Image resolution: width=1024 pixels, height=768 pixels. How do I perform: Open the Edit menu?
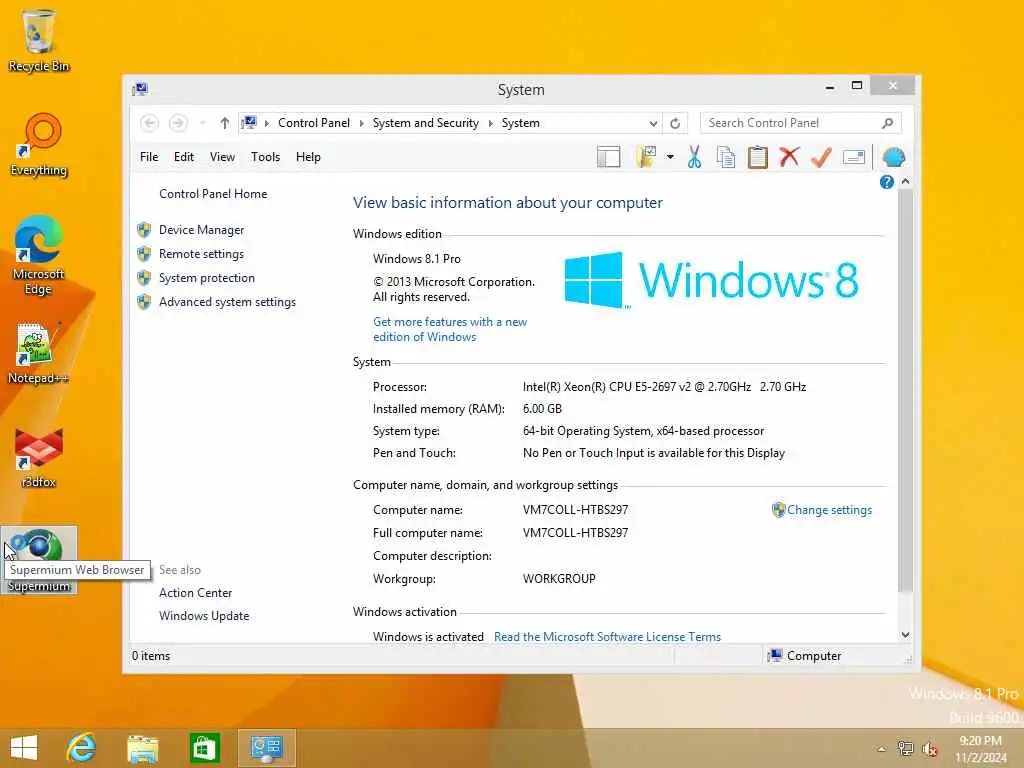pyautogui.click(x=184, y=157)
